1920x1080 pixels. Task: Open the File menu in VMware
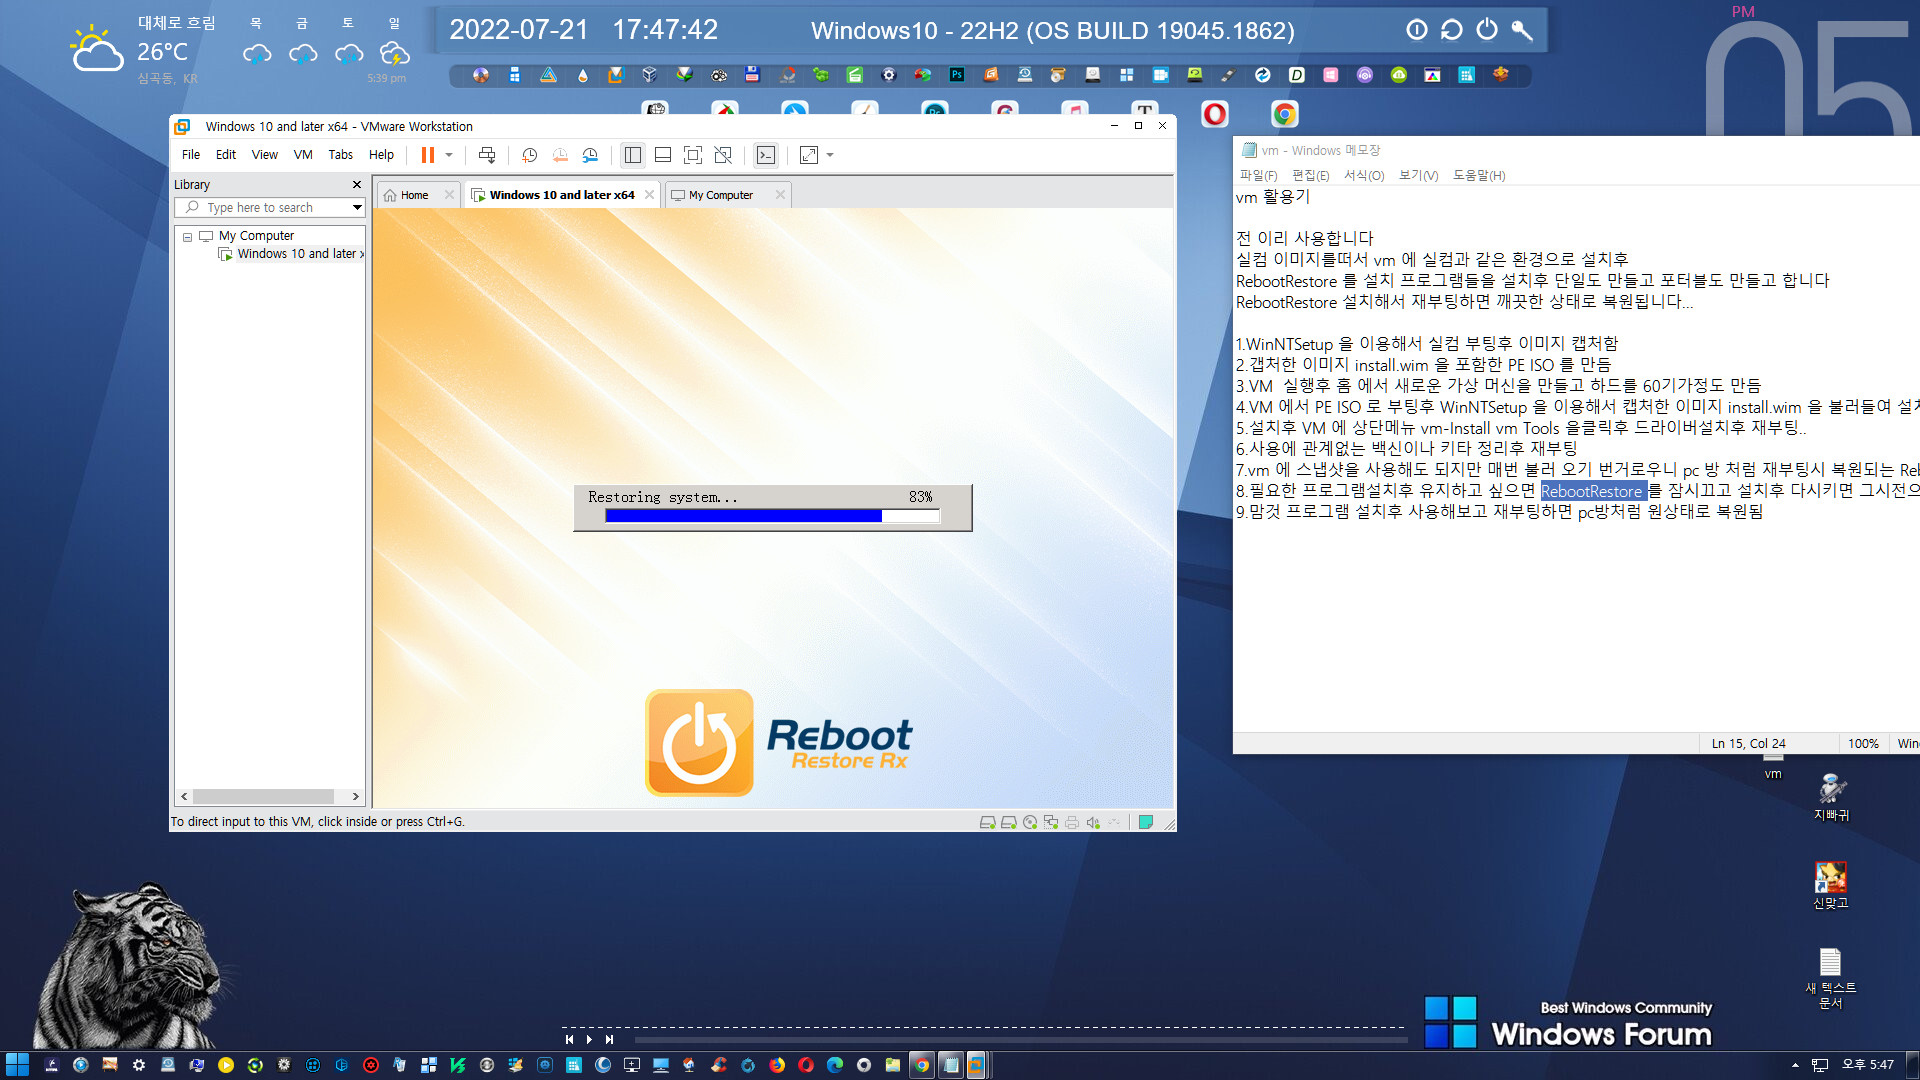(191, 155)
